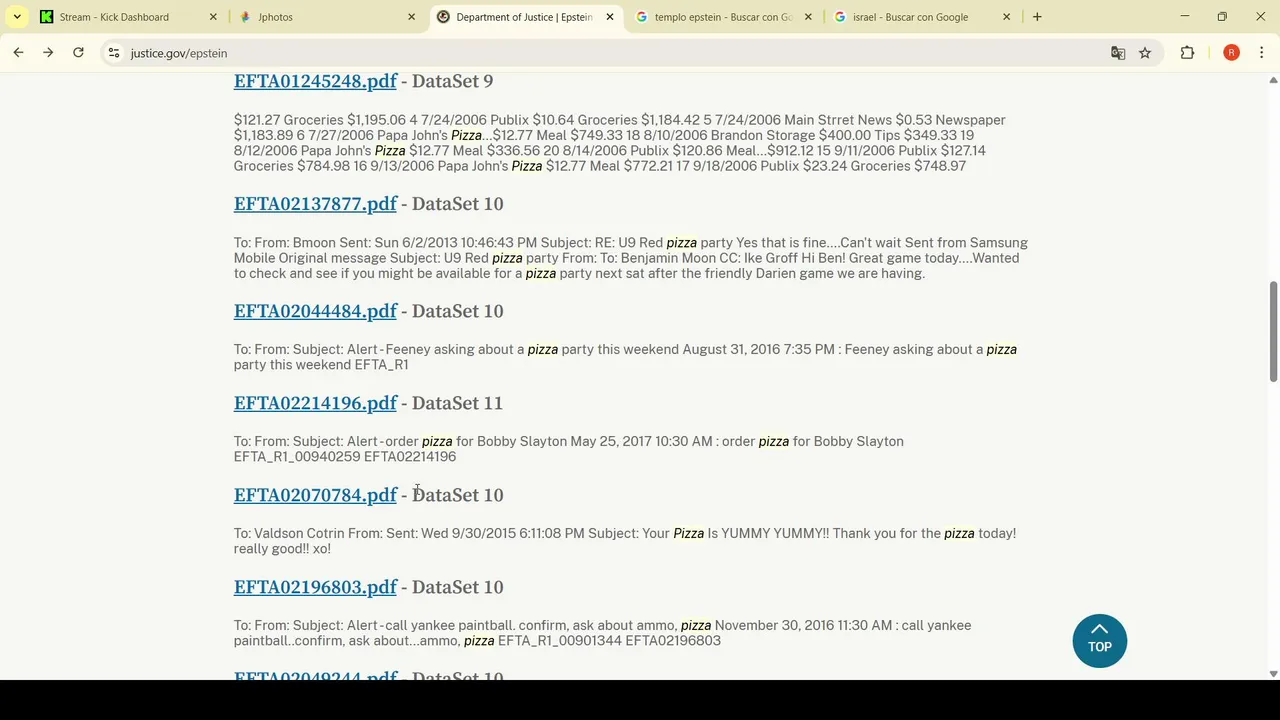The image size is (1280, 720).
Task: Switch to Stream - Kick Dashboard tab
Action: pyautogui.click(x=129, y=17)
